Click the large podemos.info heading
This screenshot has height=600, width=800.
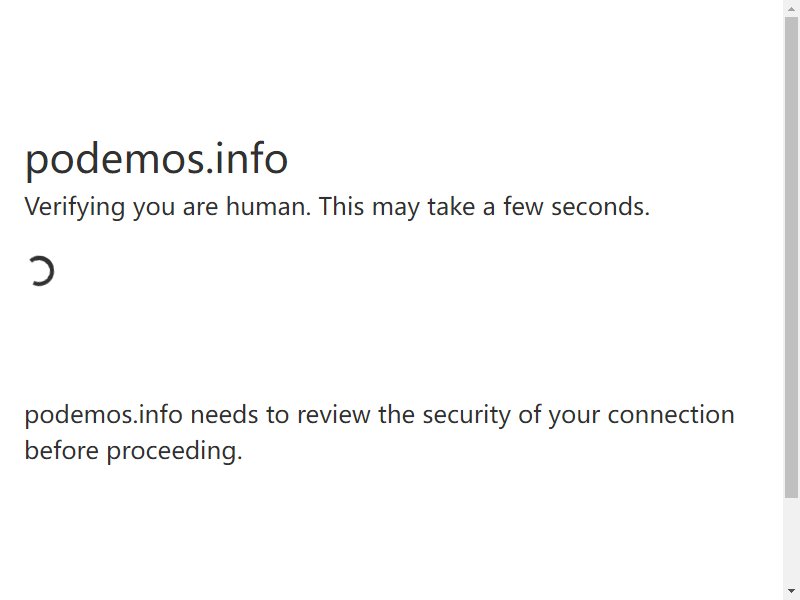pos(157,159)
